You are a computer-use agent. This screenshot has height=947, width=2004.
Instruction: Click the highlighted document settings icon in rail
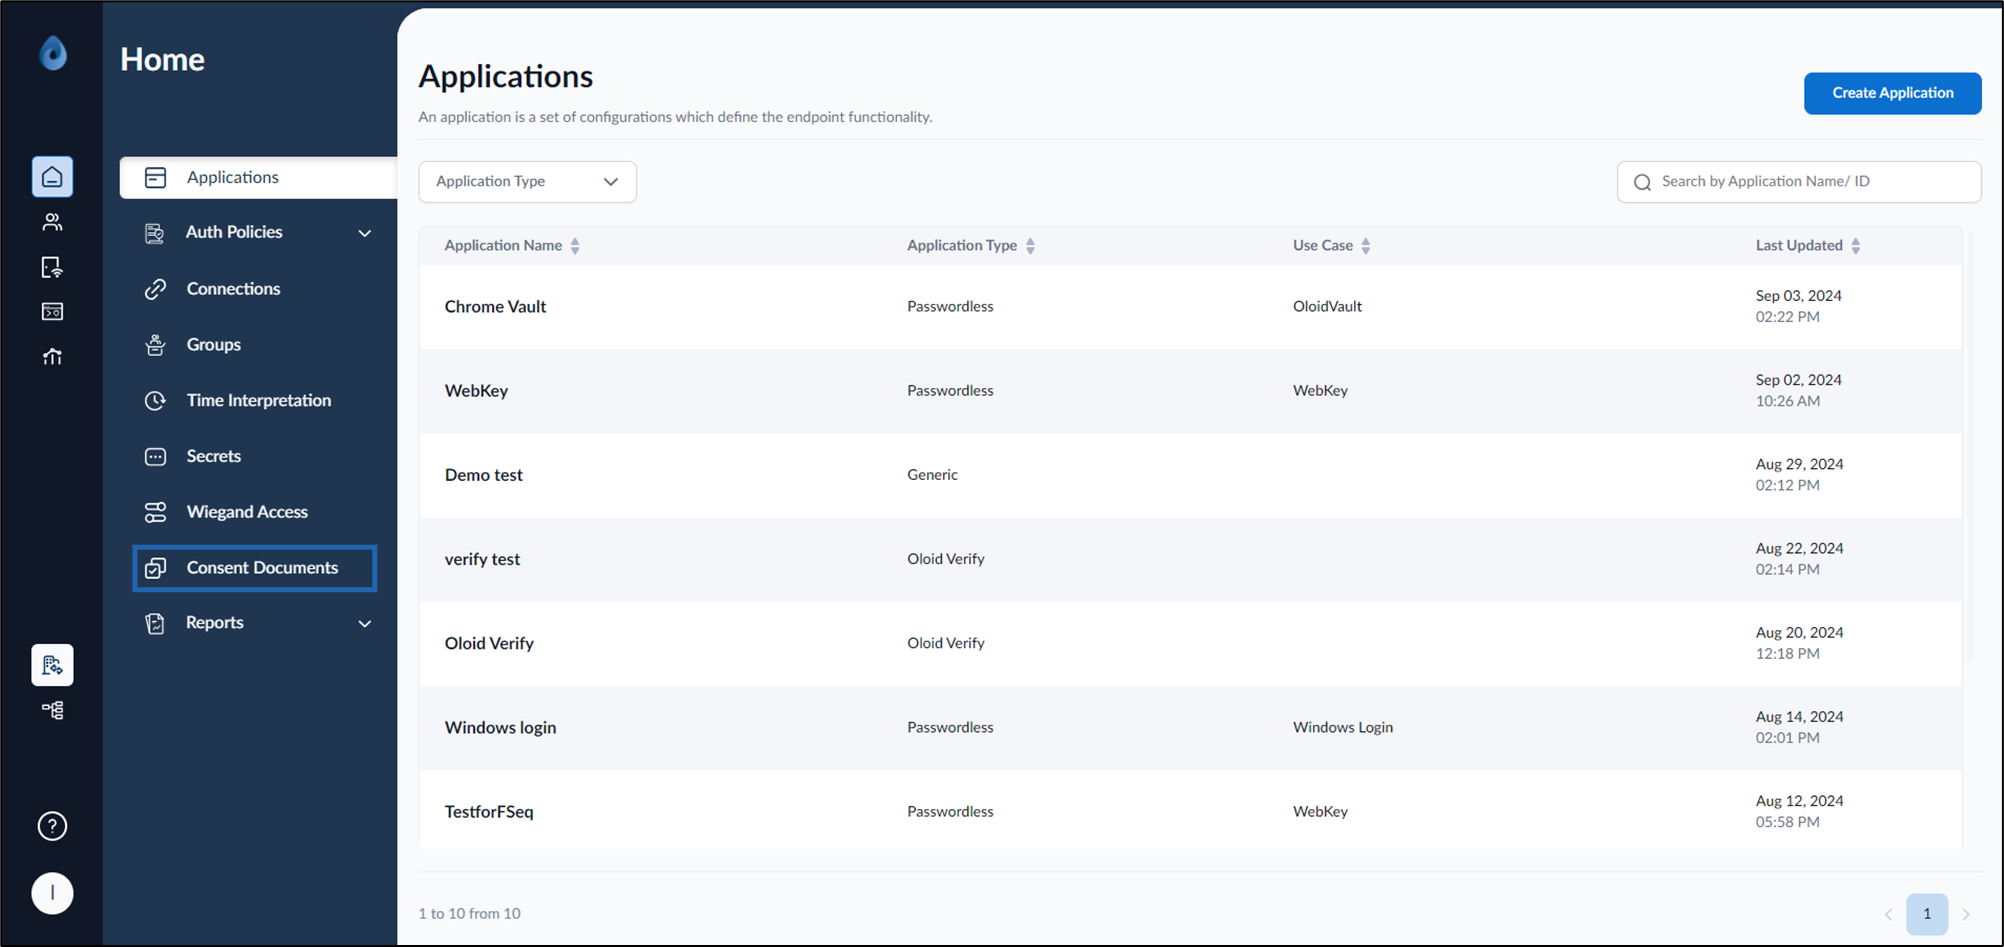coord(52,665)
